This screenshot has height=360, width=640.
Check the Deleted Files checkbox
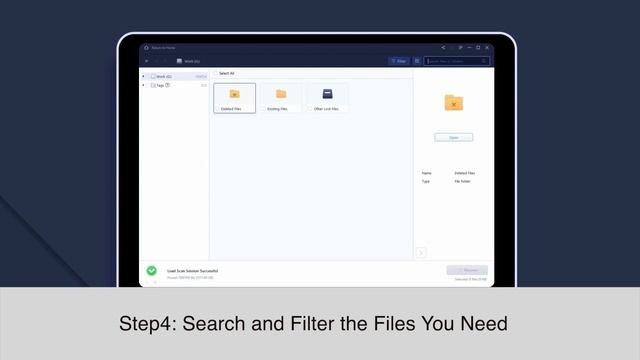click(x=217, y=109)
